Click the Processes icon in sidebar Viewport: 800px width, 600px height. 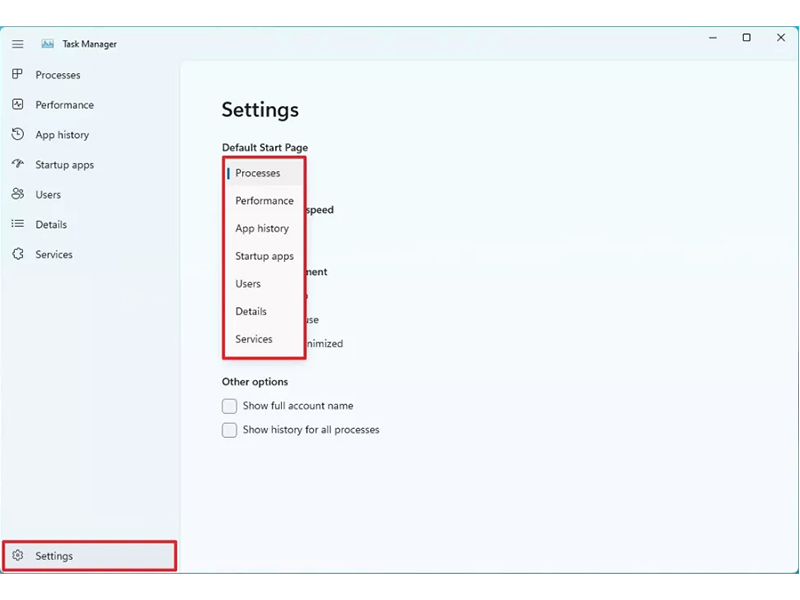(x=17, y=74)
